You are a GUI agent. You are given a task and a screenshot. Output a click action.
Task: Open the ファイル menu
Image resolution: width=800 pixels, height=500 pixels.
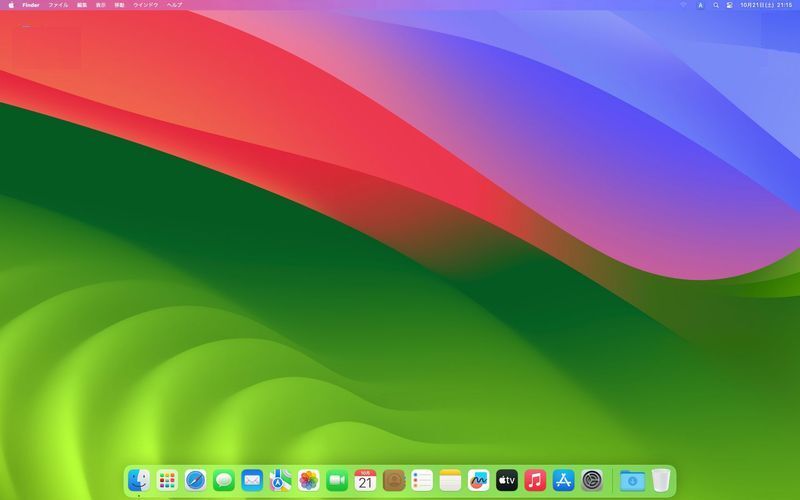(x=58, y=5)
